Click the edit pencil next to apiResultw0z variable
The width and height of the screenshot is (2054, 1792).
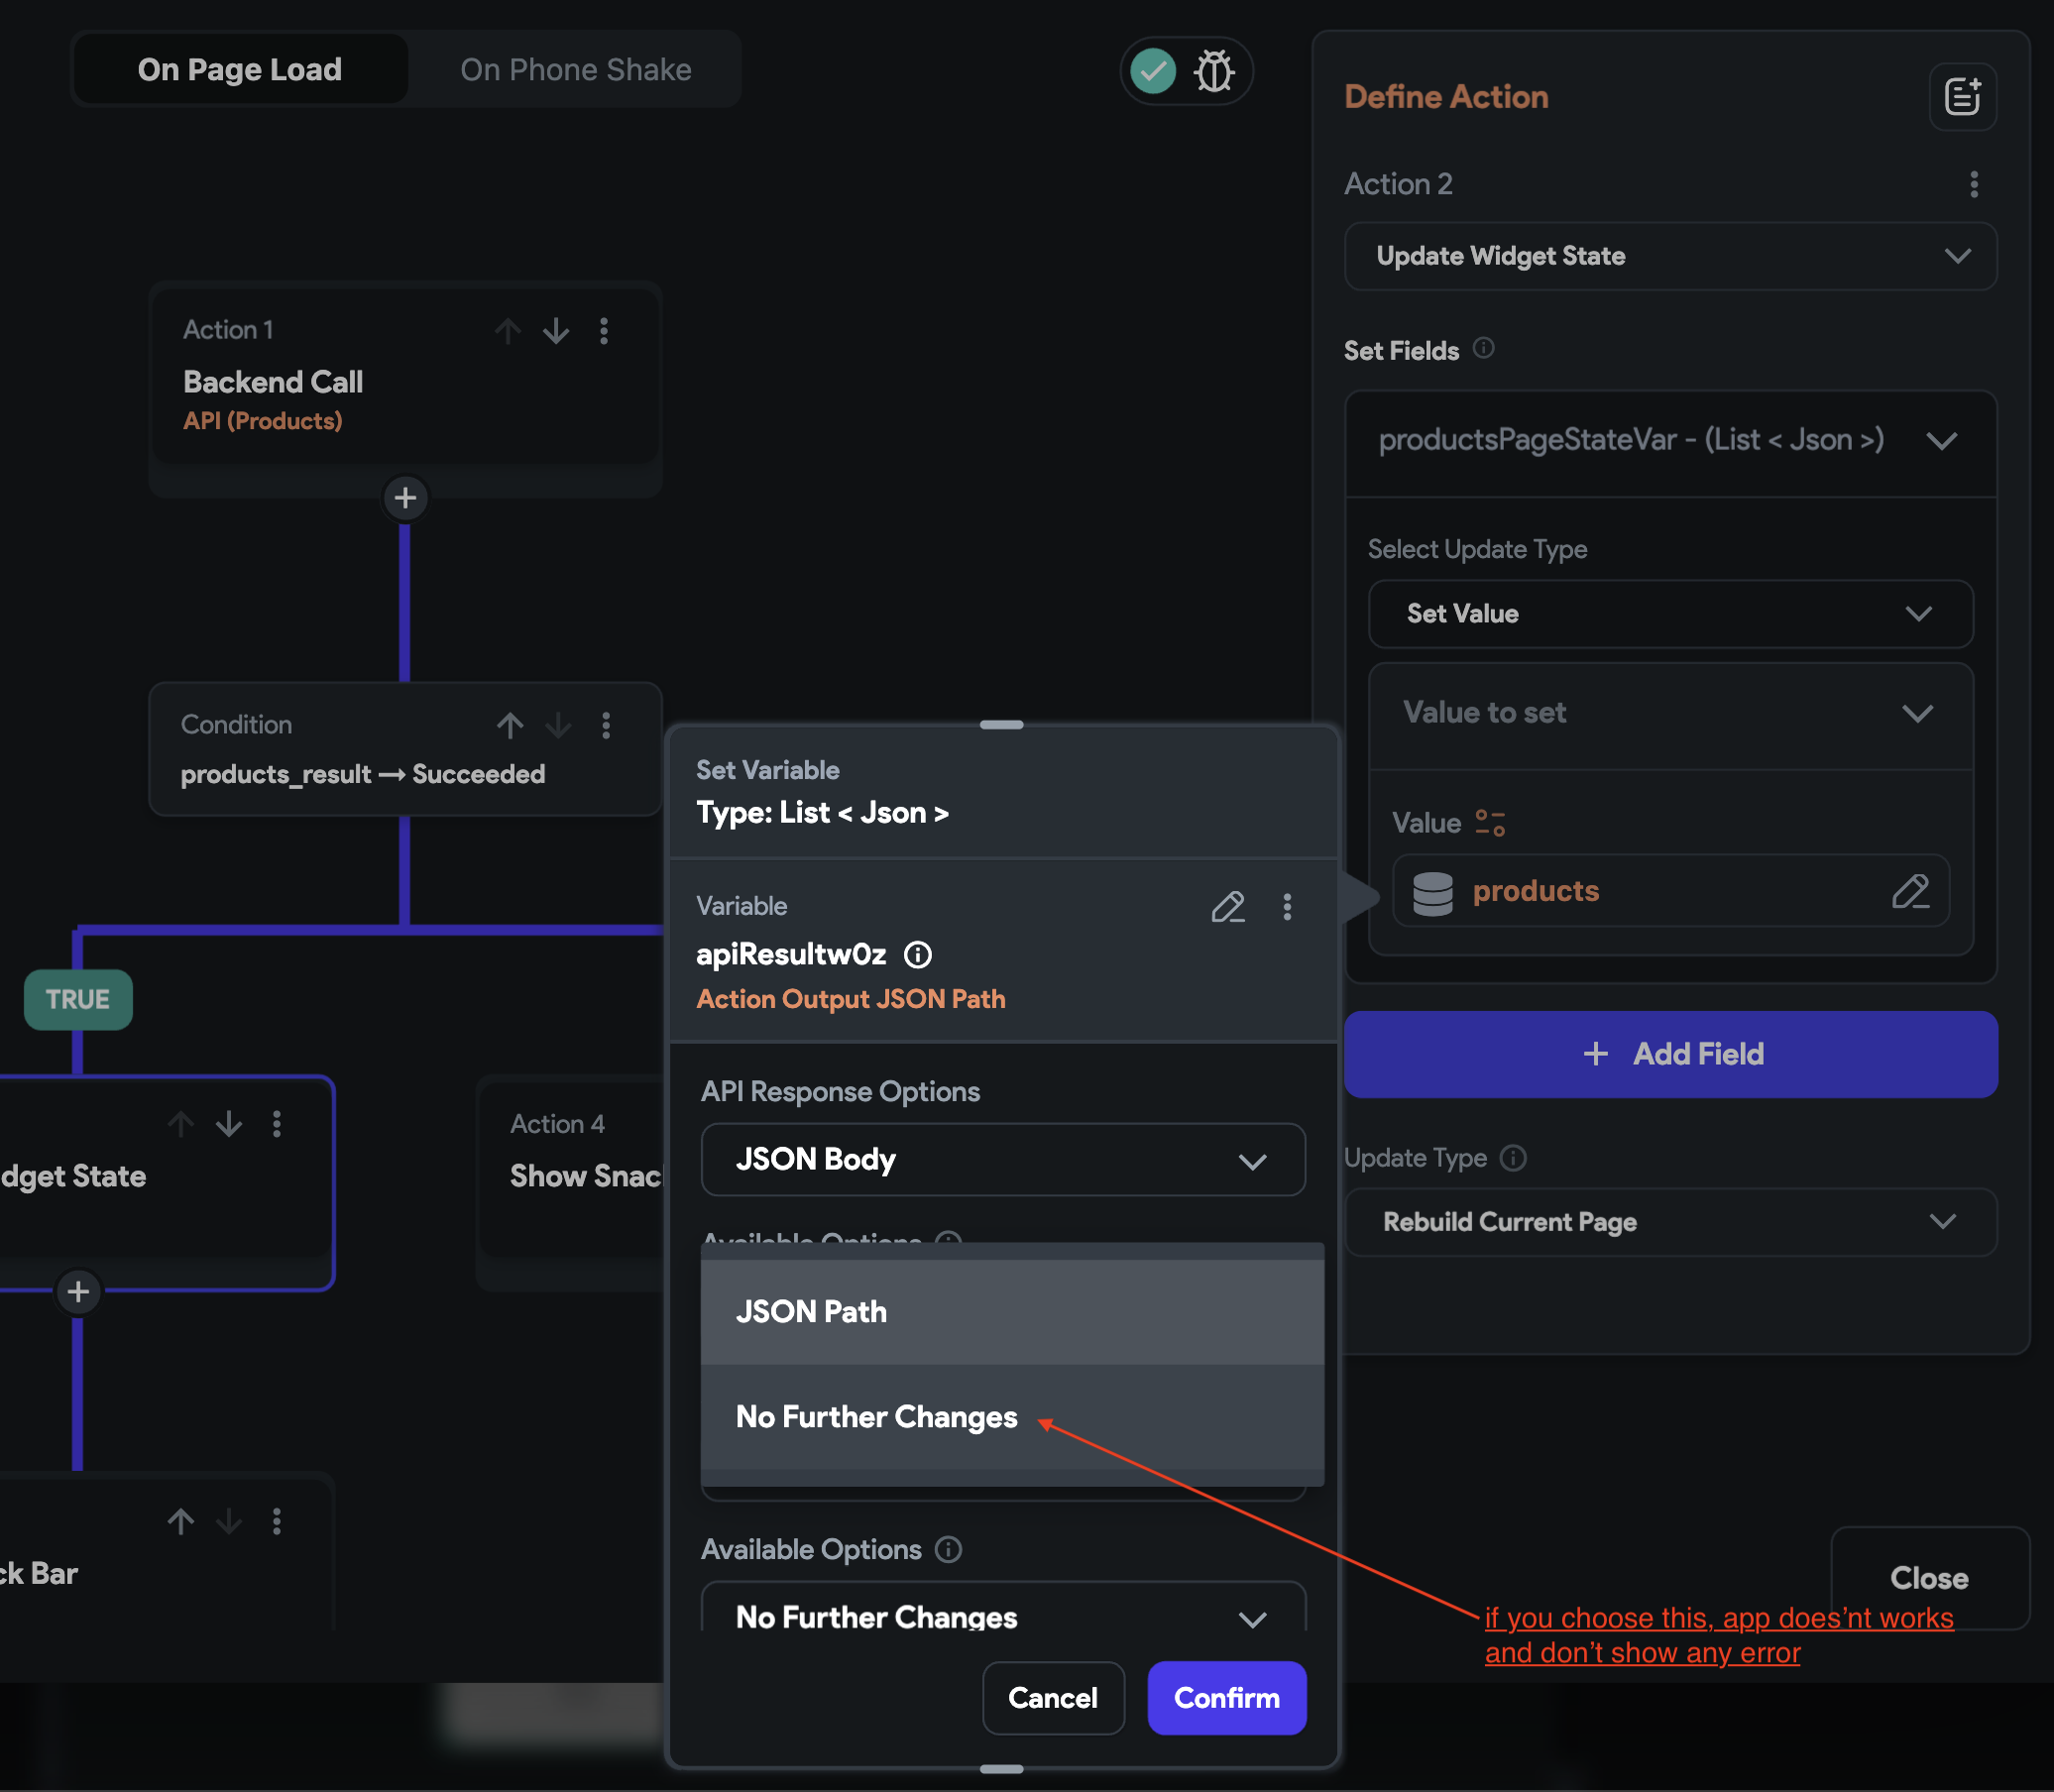1228,908
